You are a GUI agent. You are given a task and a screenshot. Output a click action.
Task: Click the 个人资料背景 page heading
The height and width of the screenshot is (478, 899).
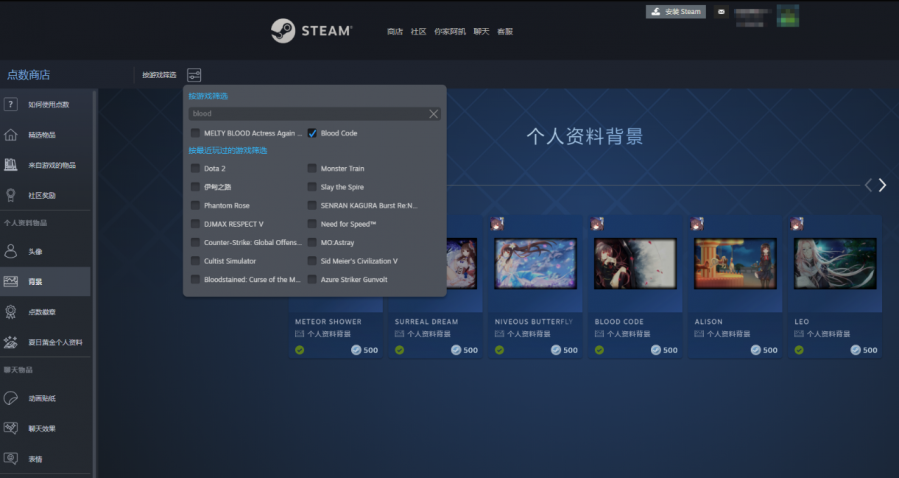click(585, 136)
